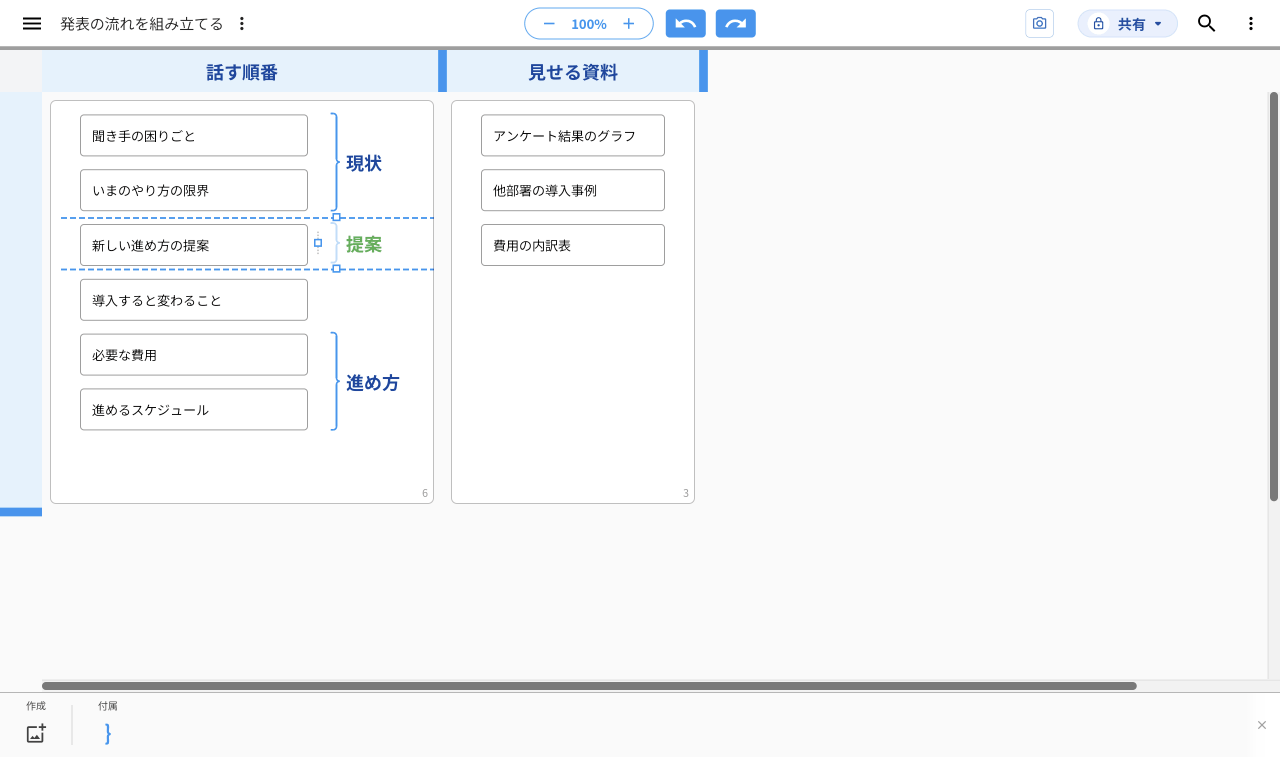Open the top-right overflow menu
Image resolution: width=1280 pixels, height=757 pixels.
(x=1250, y=23)
